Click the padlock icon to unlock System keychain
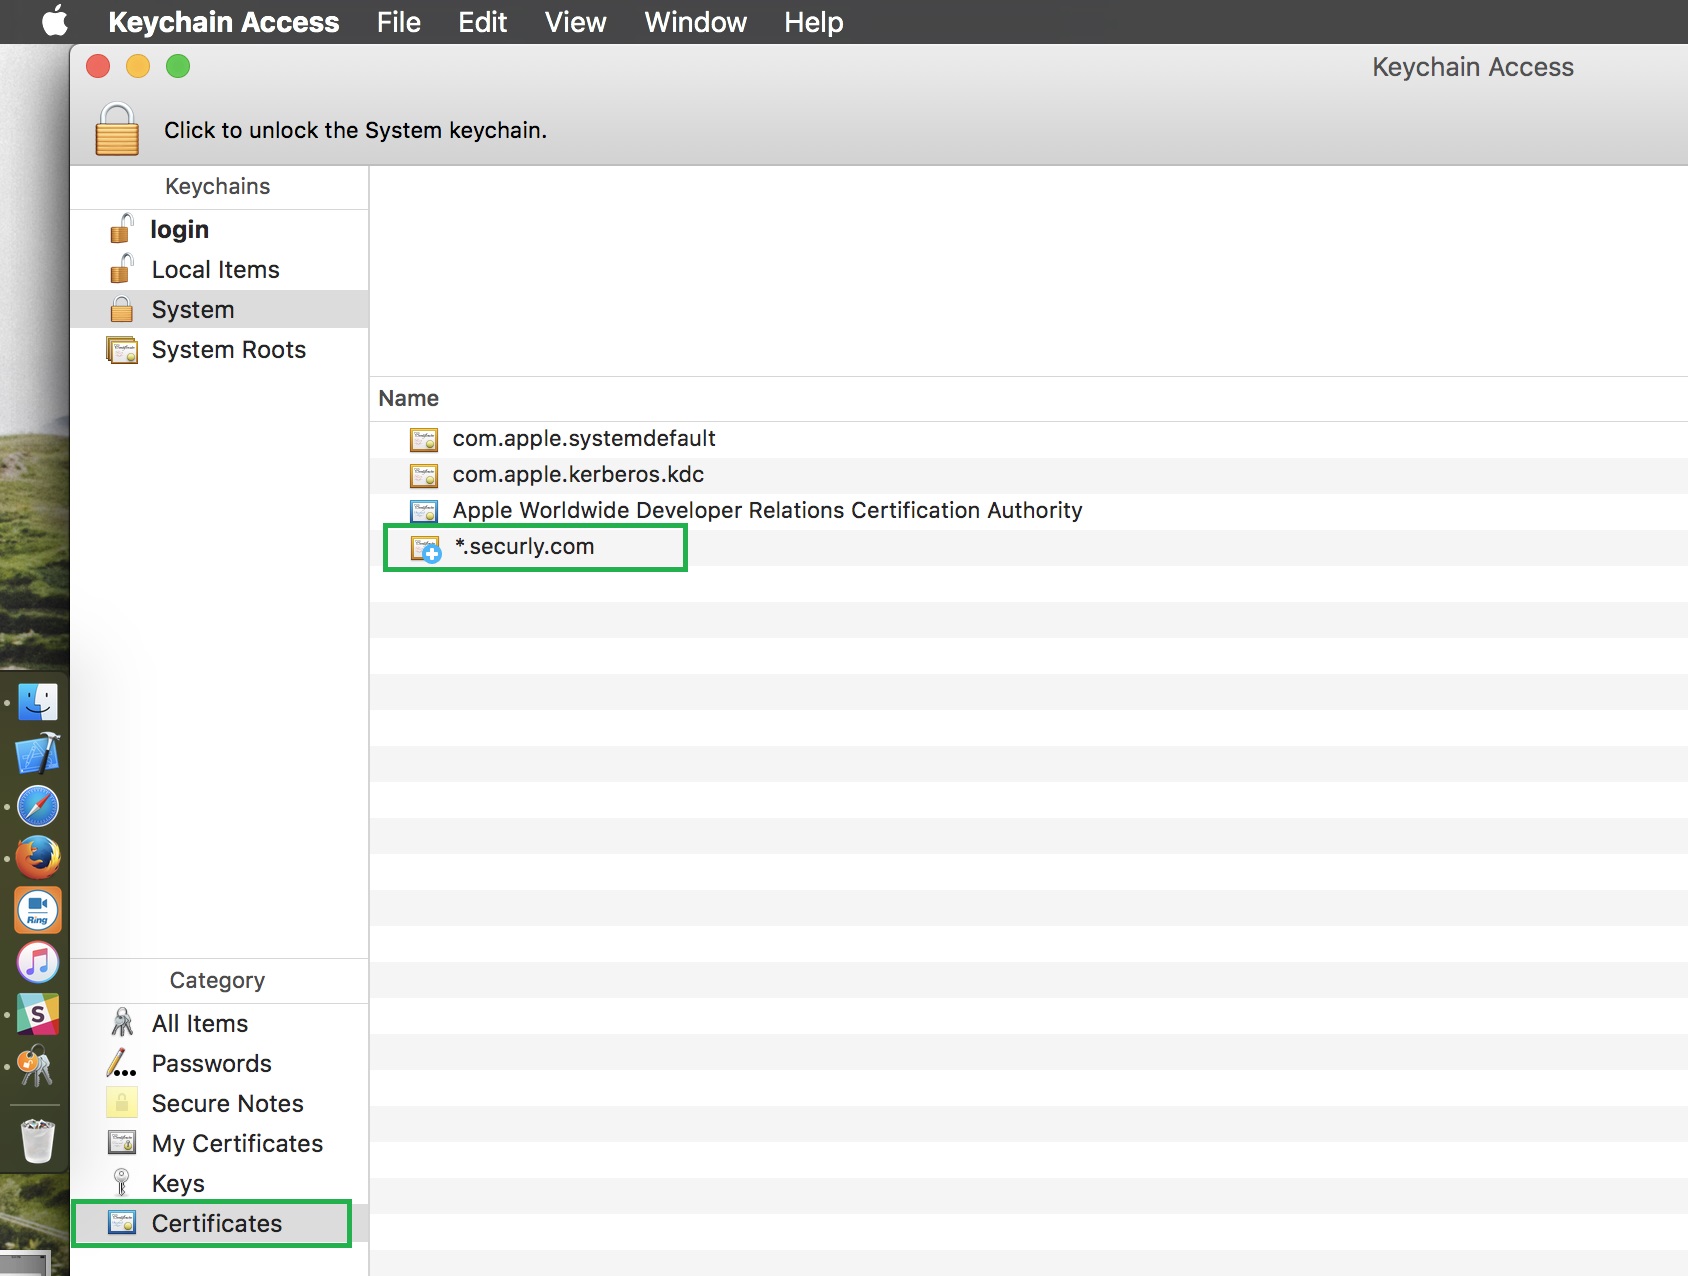This screenshot has height=1276, width=1688. click(x=117, y=129)
